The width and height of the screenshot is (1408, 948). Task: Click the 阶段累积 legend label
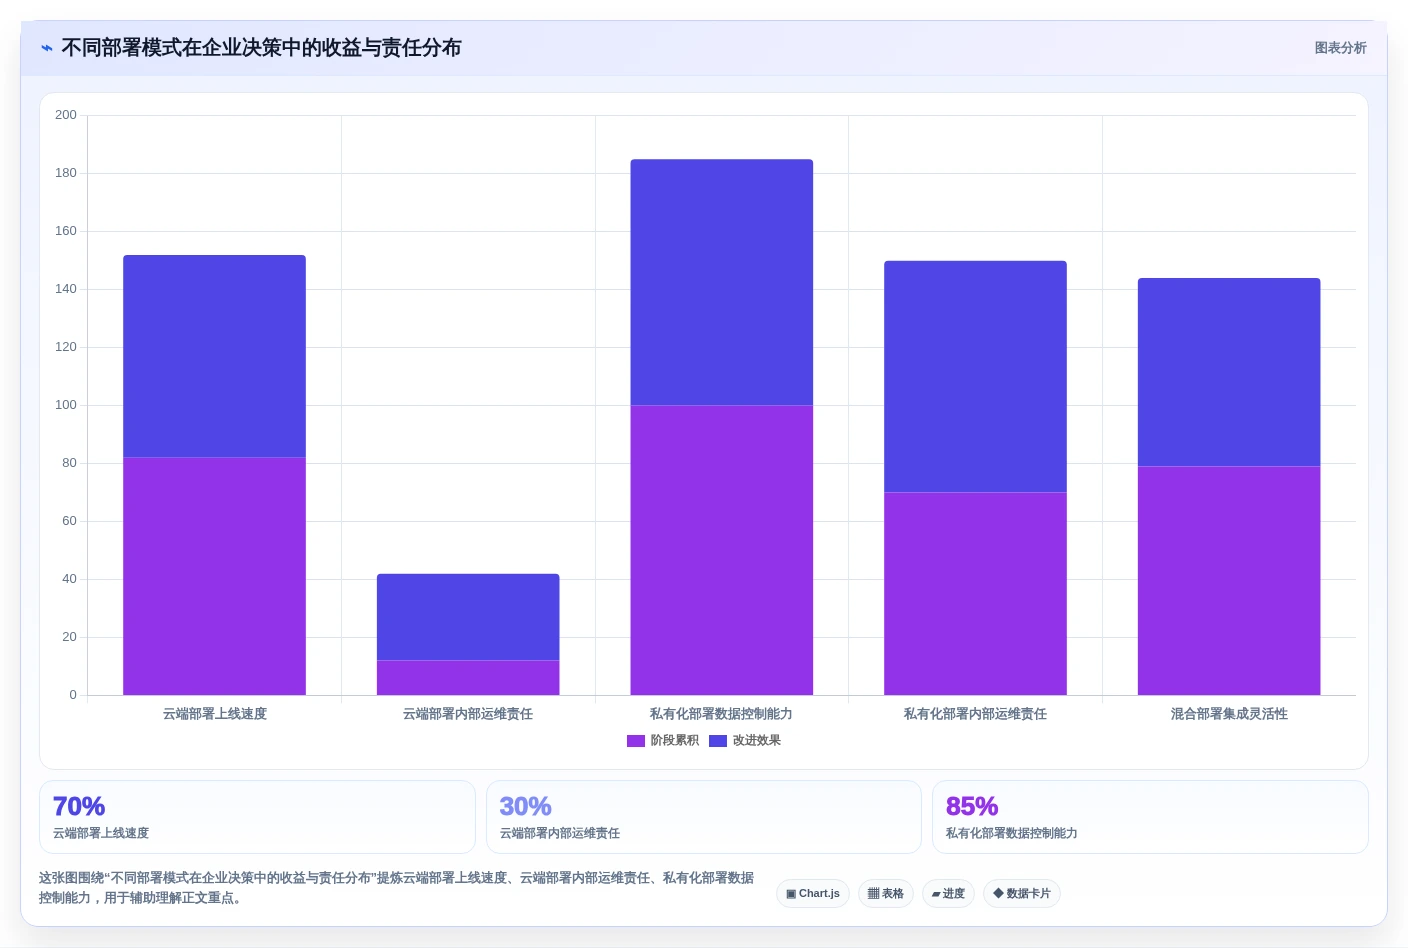[x=675, y=741]
